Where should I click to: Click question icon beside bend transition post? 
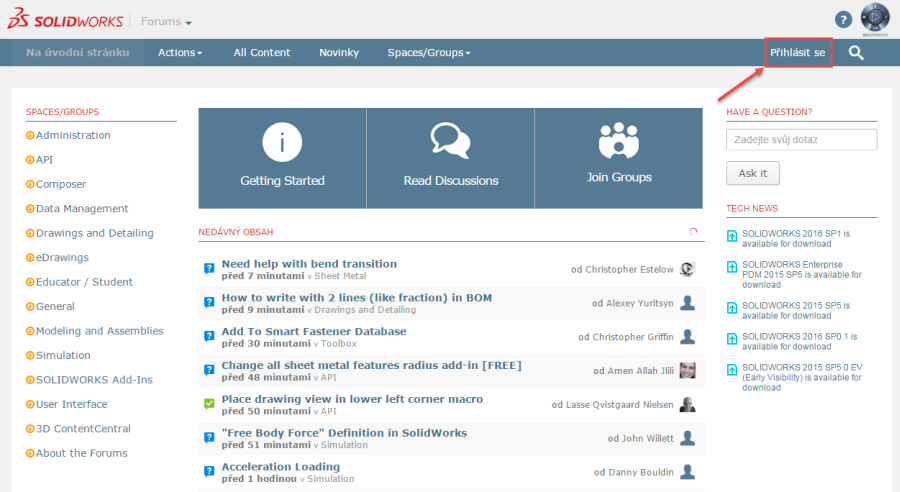click(x=209, y=269)
